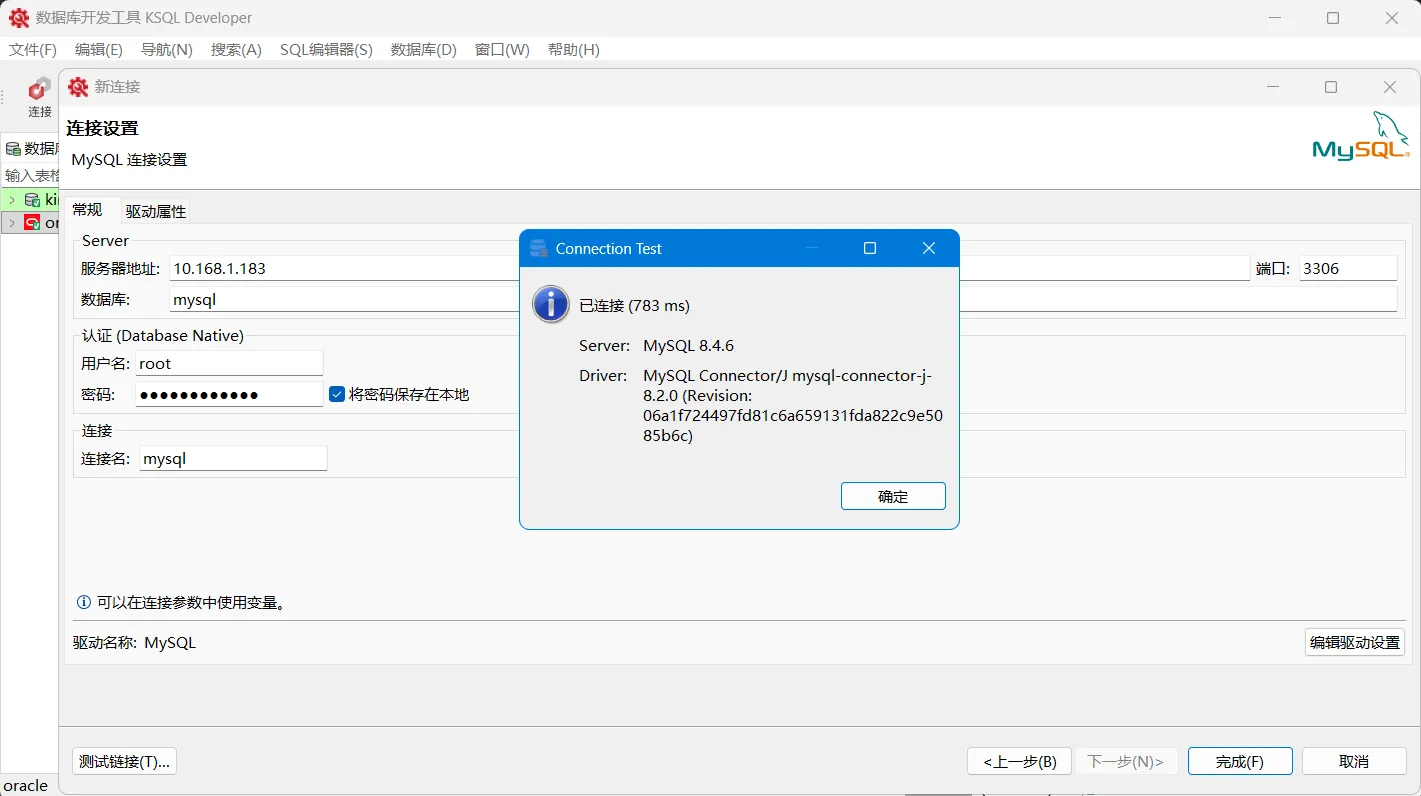Click the 新连接 dialog title bar icon

pos(78,87)
